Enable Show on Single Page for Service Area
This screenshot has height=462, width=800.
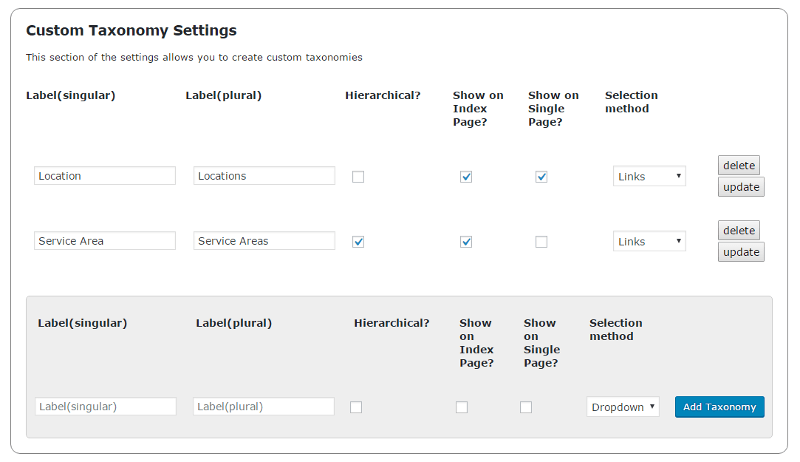pyautogui.click(x=541, y=242)
